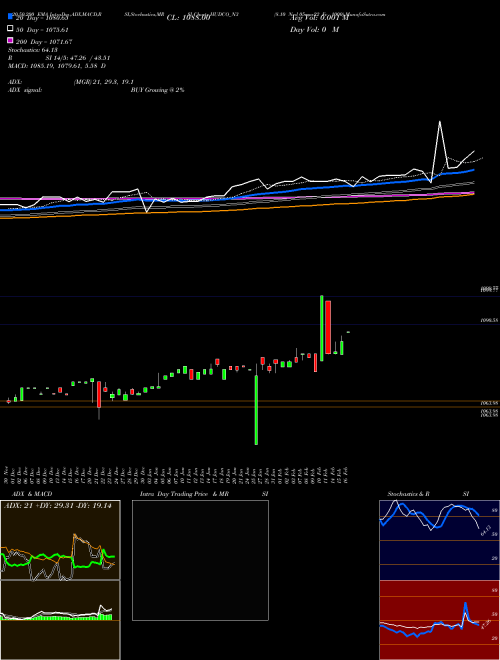Viewport: 500px width, 660px height.
Task: Click the empty Intra Day Trading Price chart box
Action: 200,560
